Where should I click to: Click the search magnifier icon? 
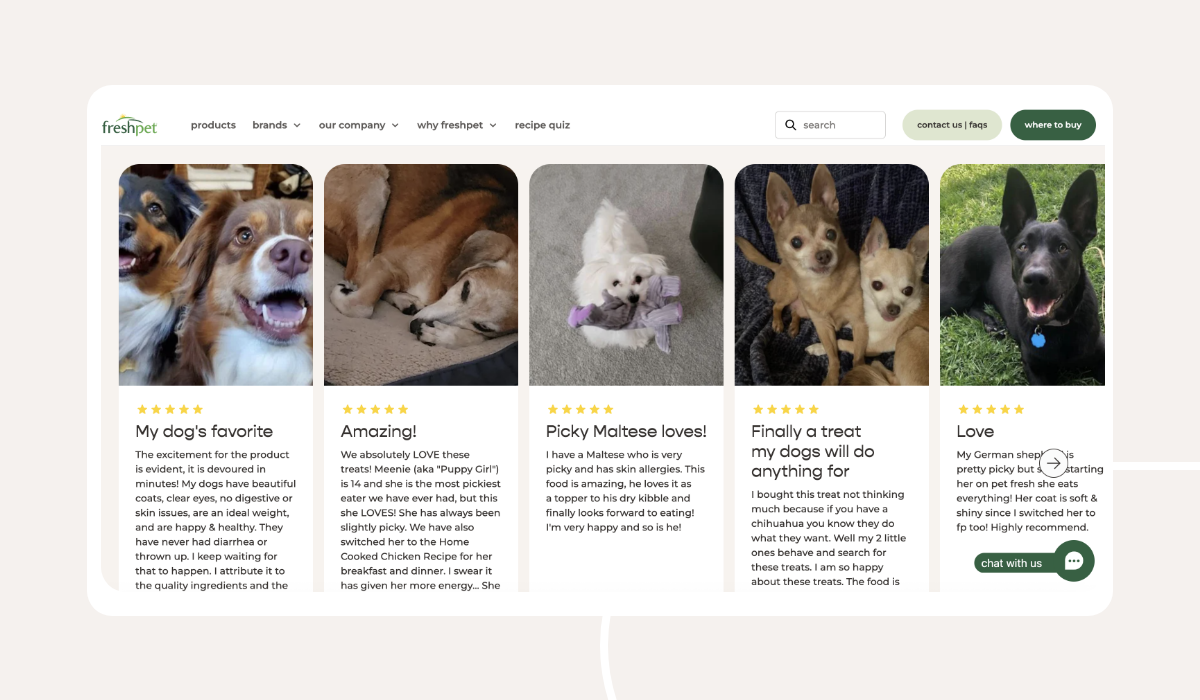point(790,125)
